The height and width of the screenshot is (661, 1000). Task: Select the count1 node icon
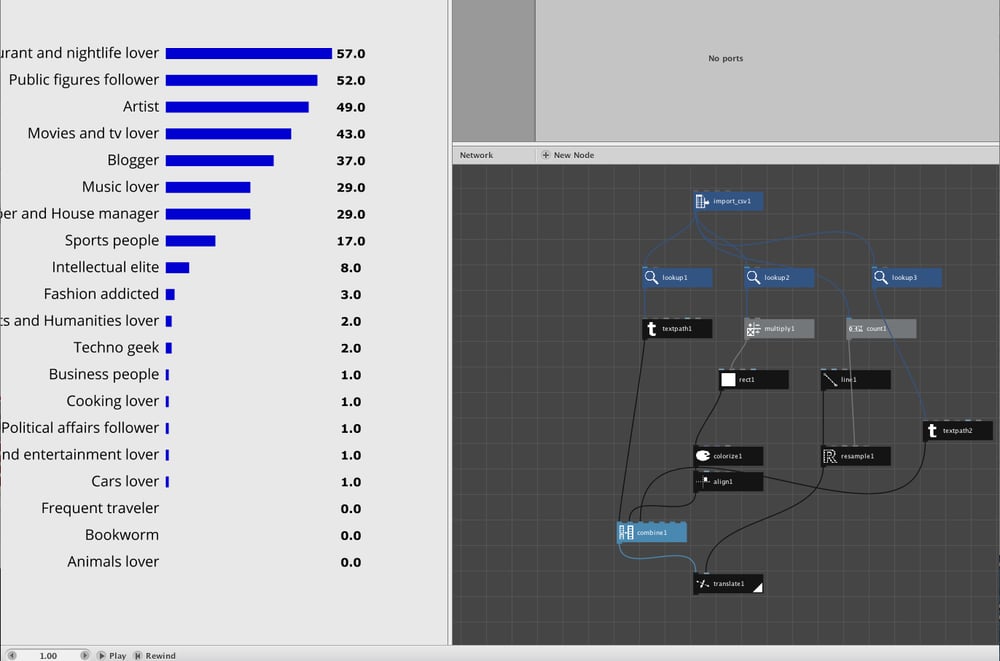pos(855,329)
